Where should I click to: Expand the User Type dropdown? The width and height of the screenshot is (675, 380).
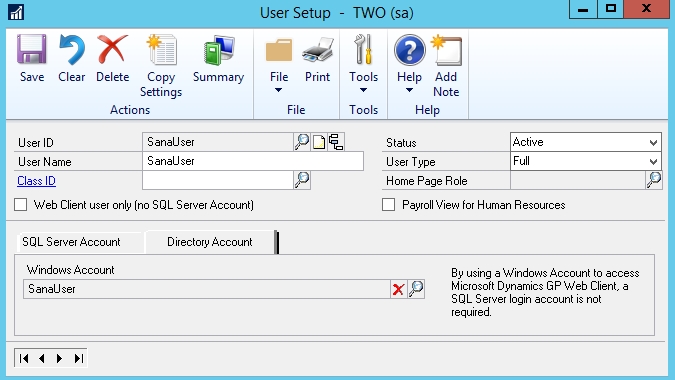coord(653,161)
